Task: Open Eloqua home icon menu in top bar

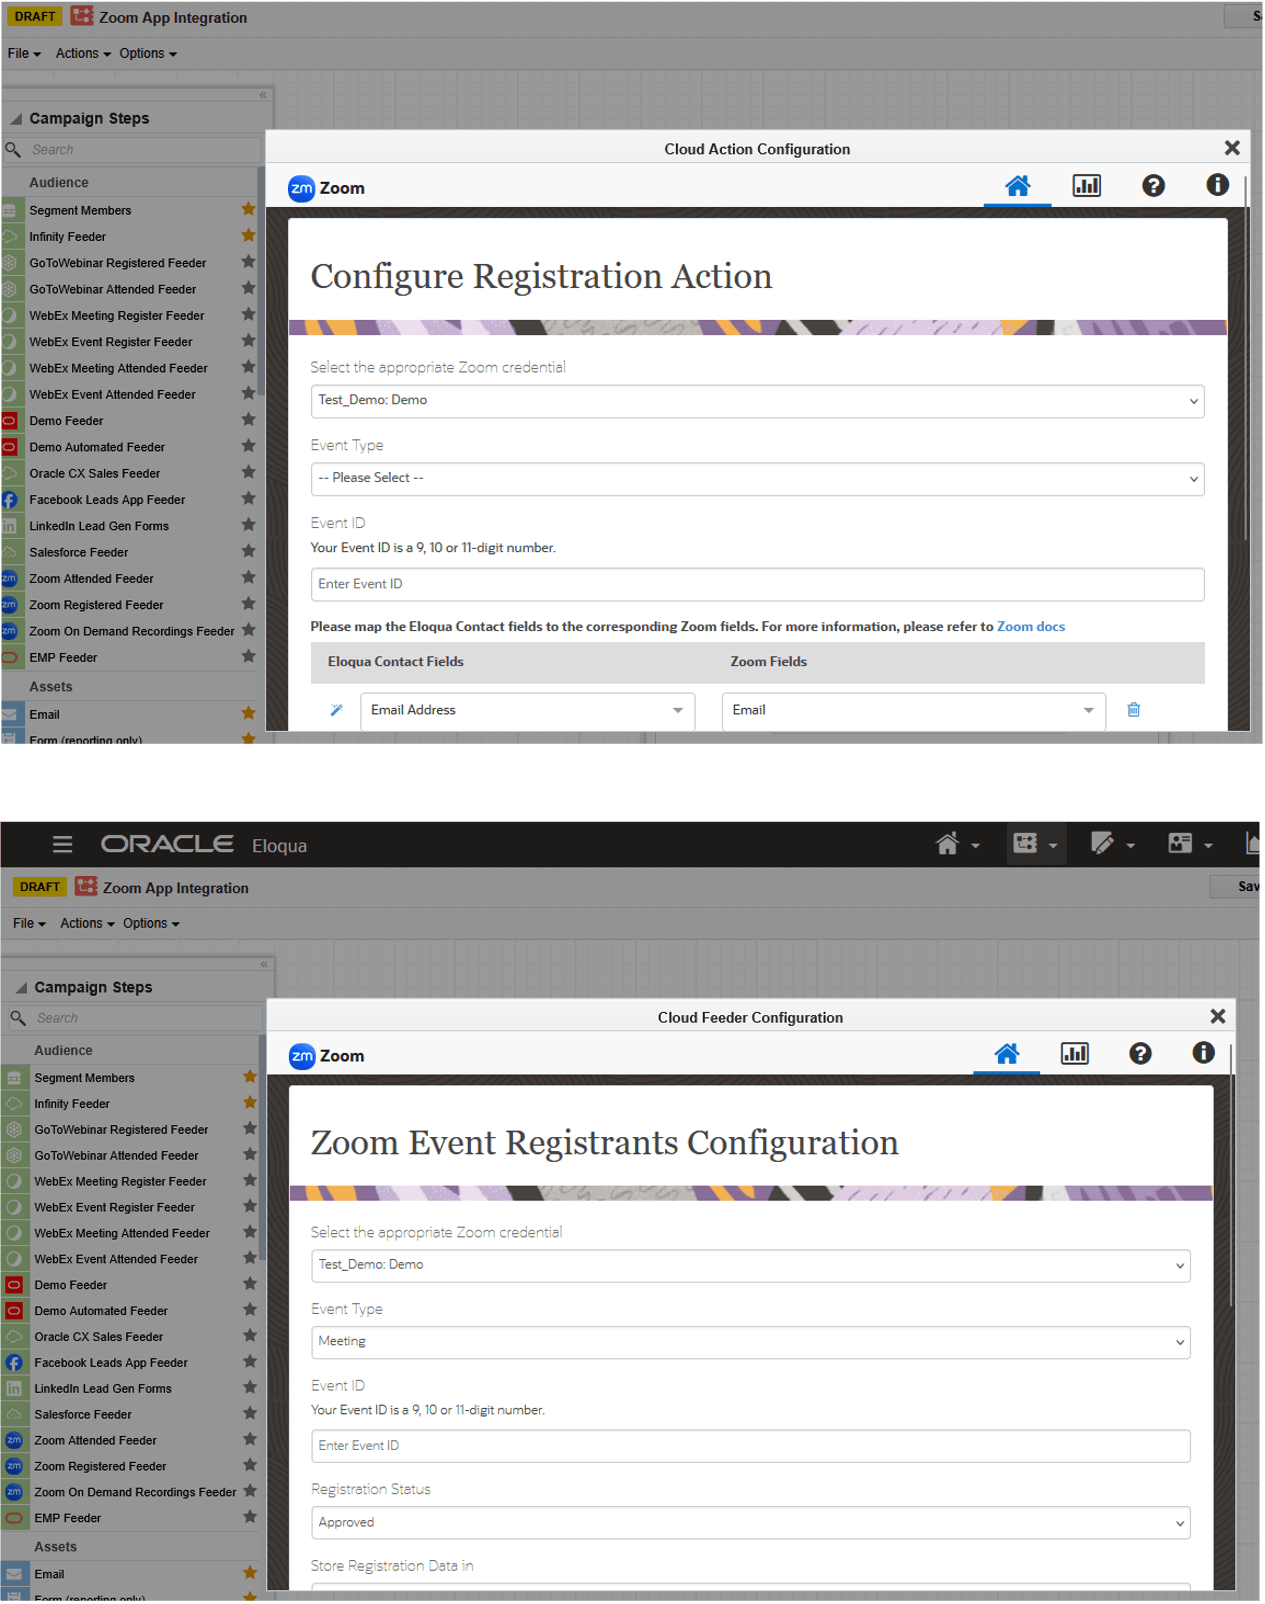Action: click(x=957, y=845)
